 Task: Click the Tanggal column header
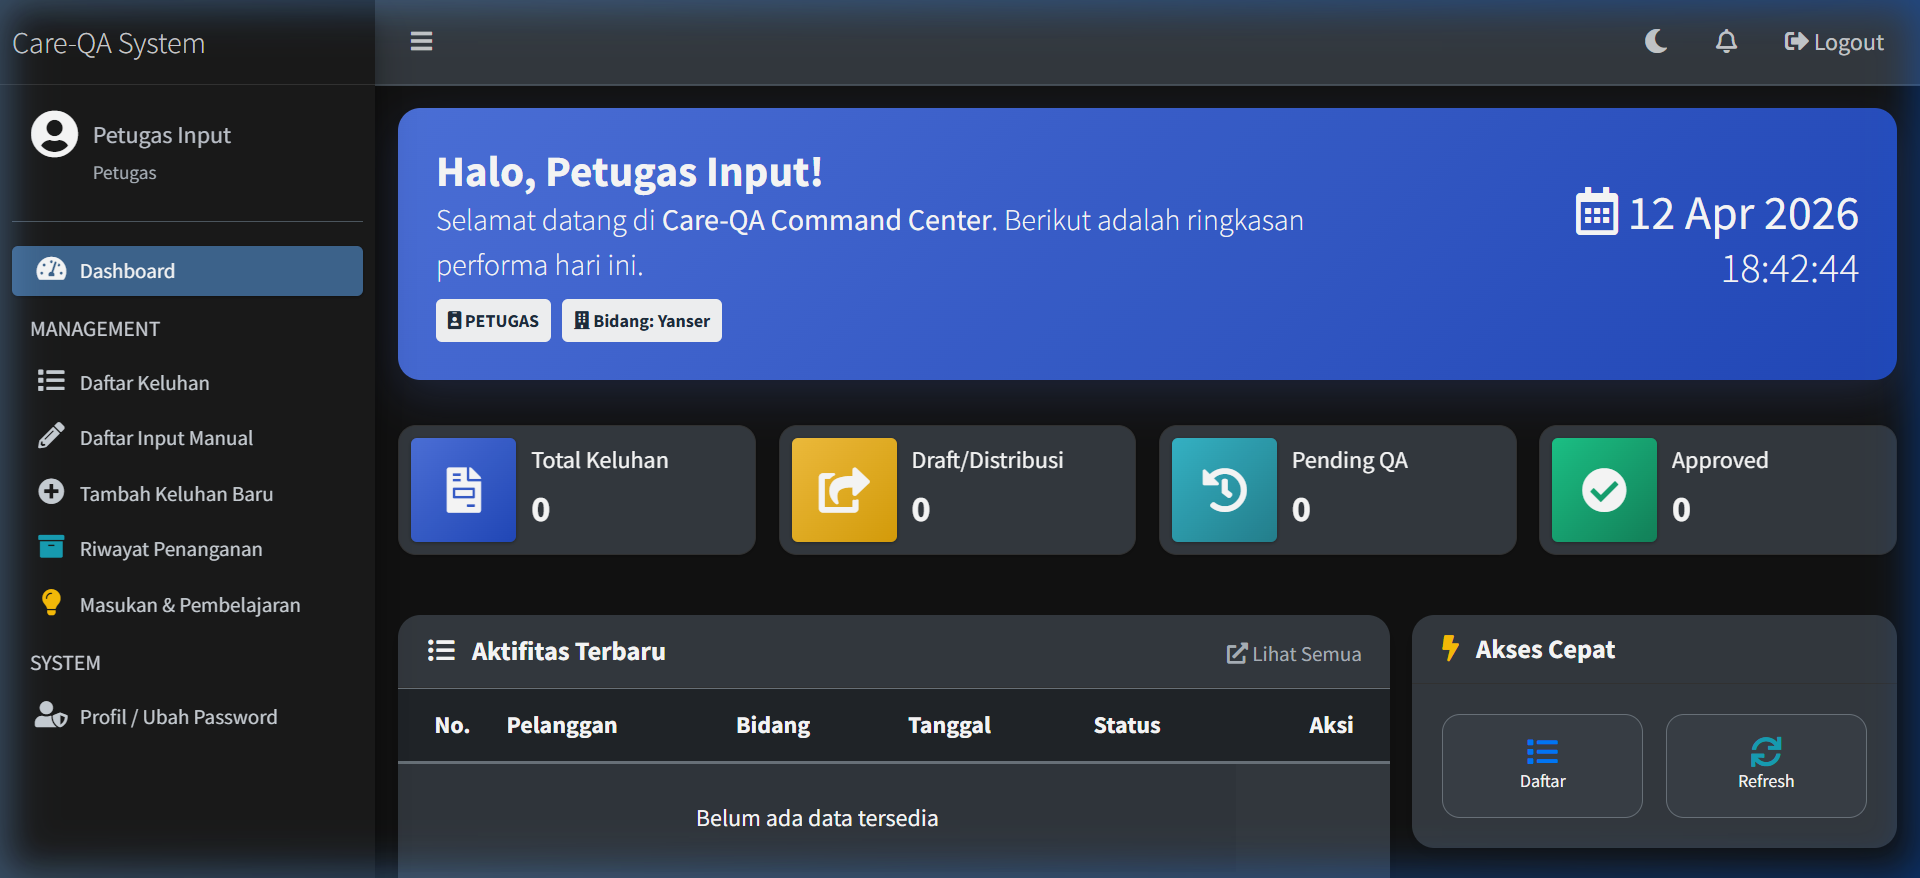949,726
